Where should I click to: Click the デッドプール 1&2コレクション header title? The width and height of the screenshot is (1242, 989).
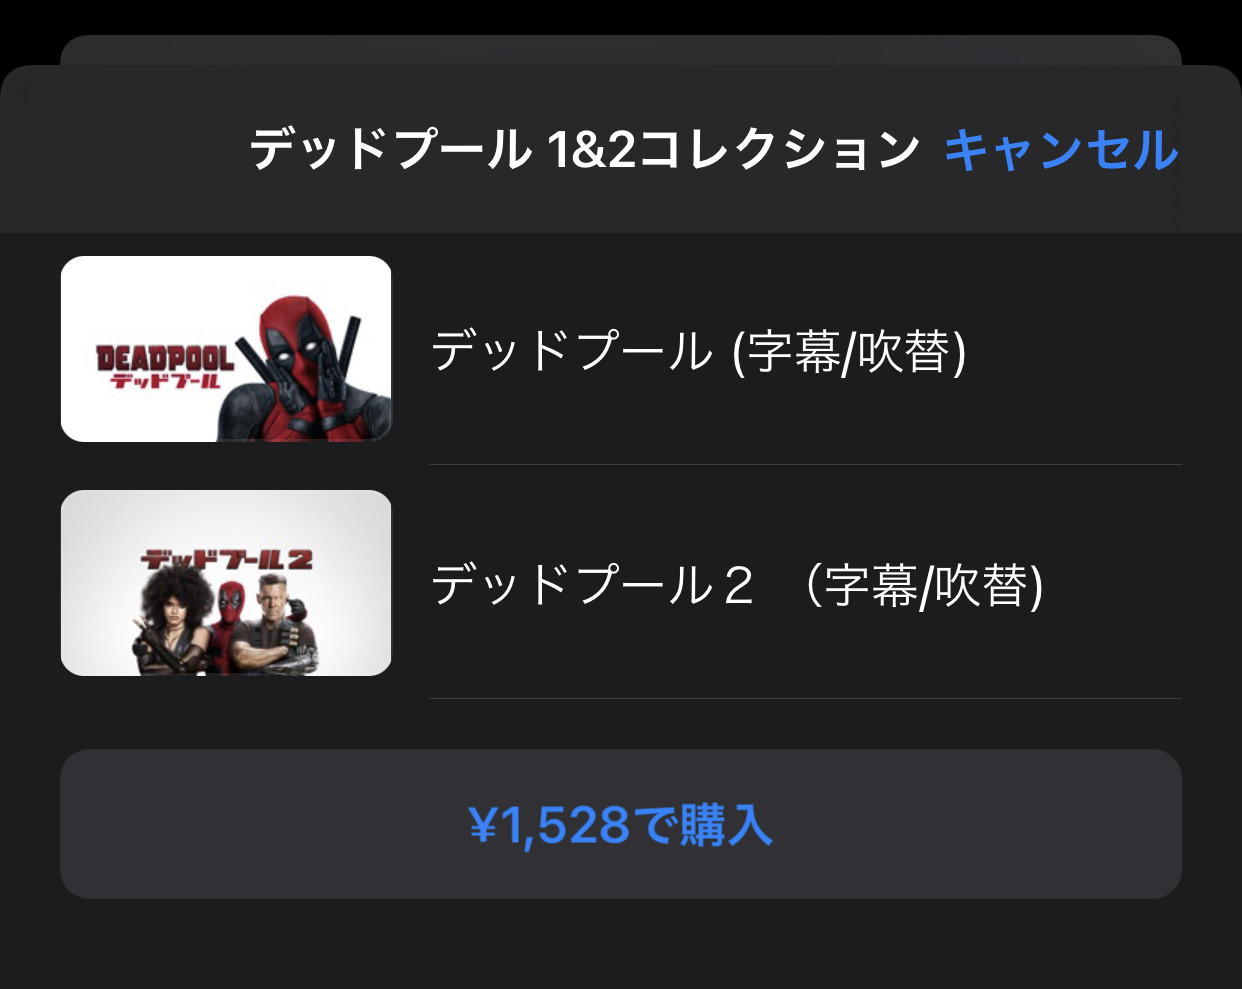tap(584, 150)
